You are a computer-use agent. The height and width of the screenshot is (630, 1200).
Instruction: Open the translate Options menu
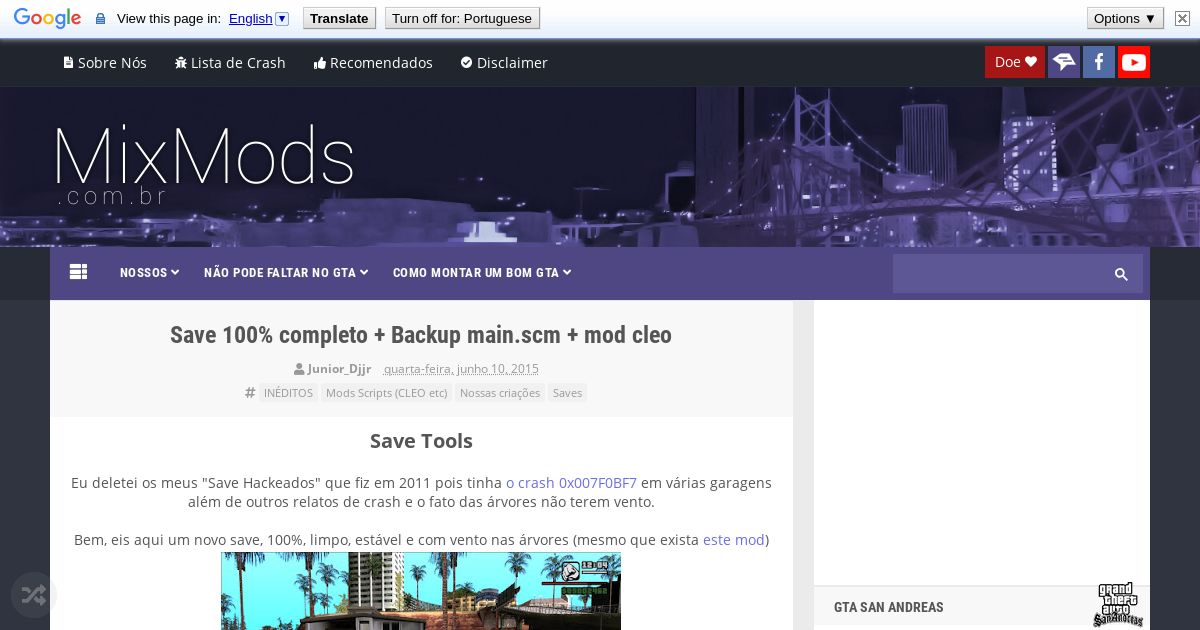pyautogui.click(x=1125, y=18)
